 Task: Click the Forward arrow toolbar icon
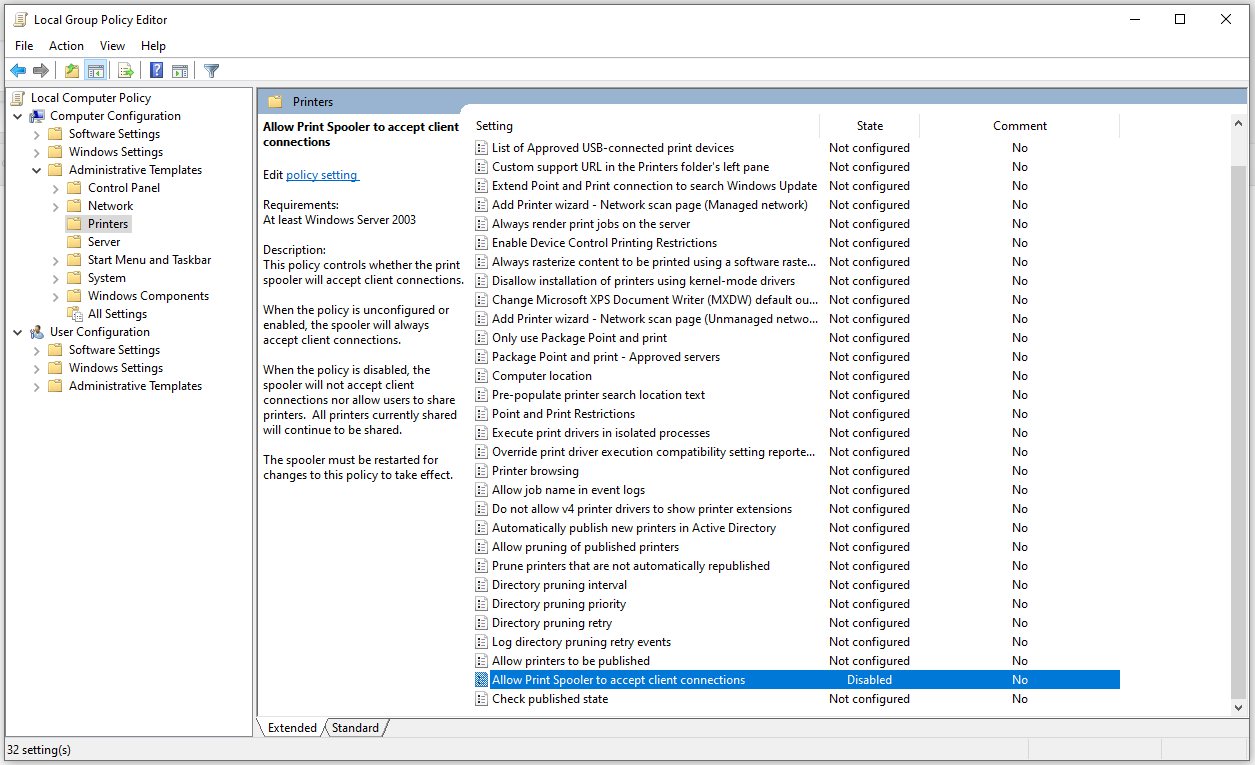(x=41, y=71)
